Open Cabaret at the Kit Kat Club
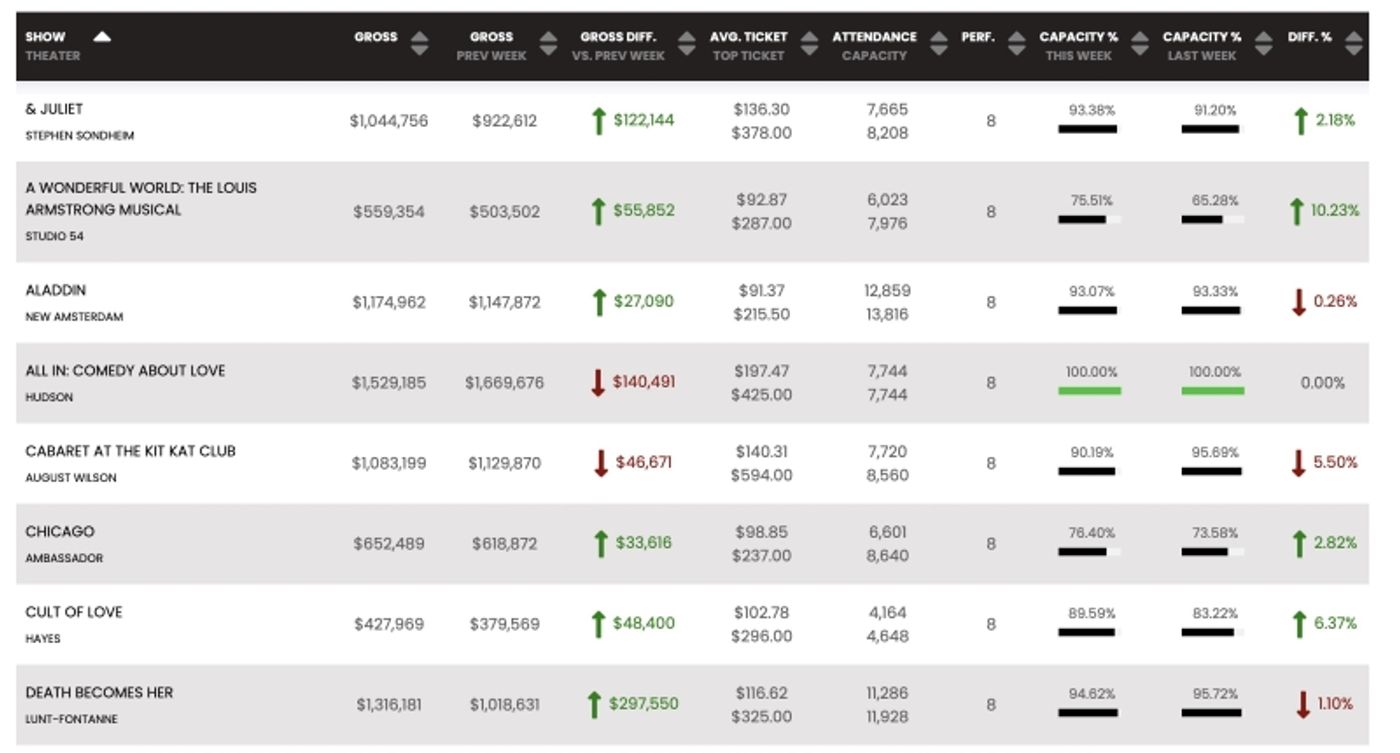The width and height of the screenshot is (1400, 753). pos(130,451)
